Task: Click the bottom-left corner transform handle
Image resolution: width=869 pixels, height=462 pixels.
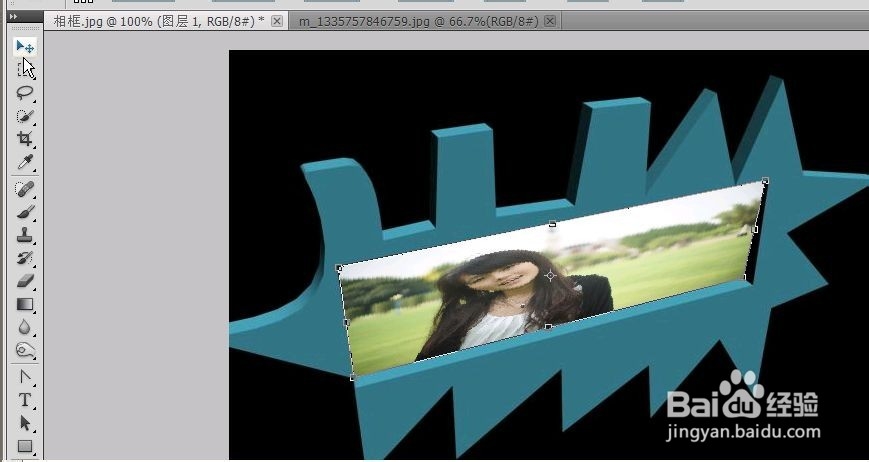Action: (x=352, y=378)
